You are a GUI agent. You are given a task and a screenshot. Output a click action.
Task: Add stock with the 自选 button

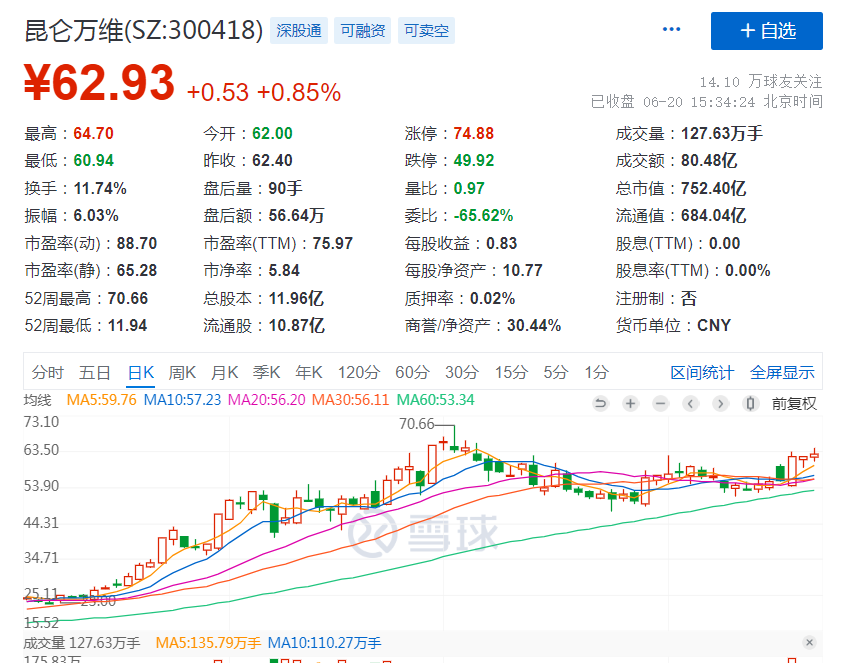coord(766,31)
